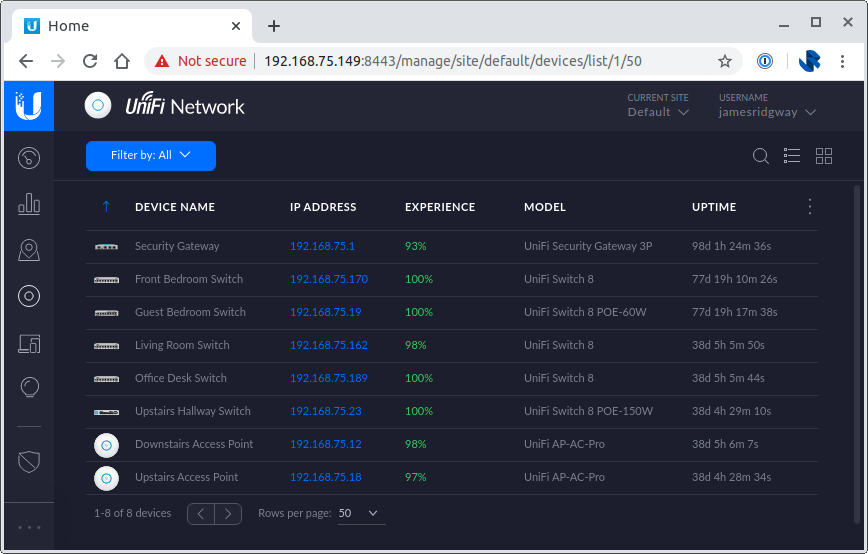Click the Guest Bedroom Switch device icon
868x554 pixels.
click(x=106, y=313)
